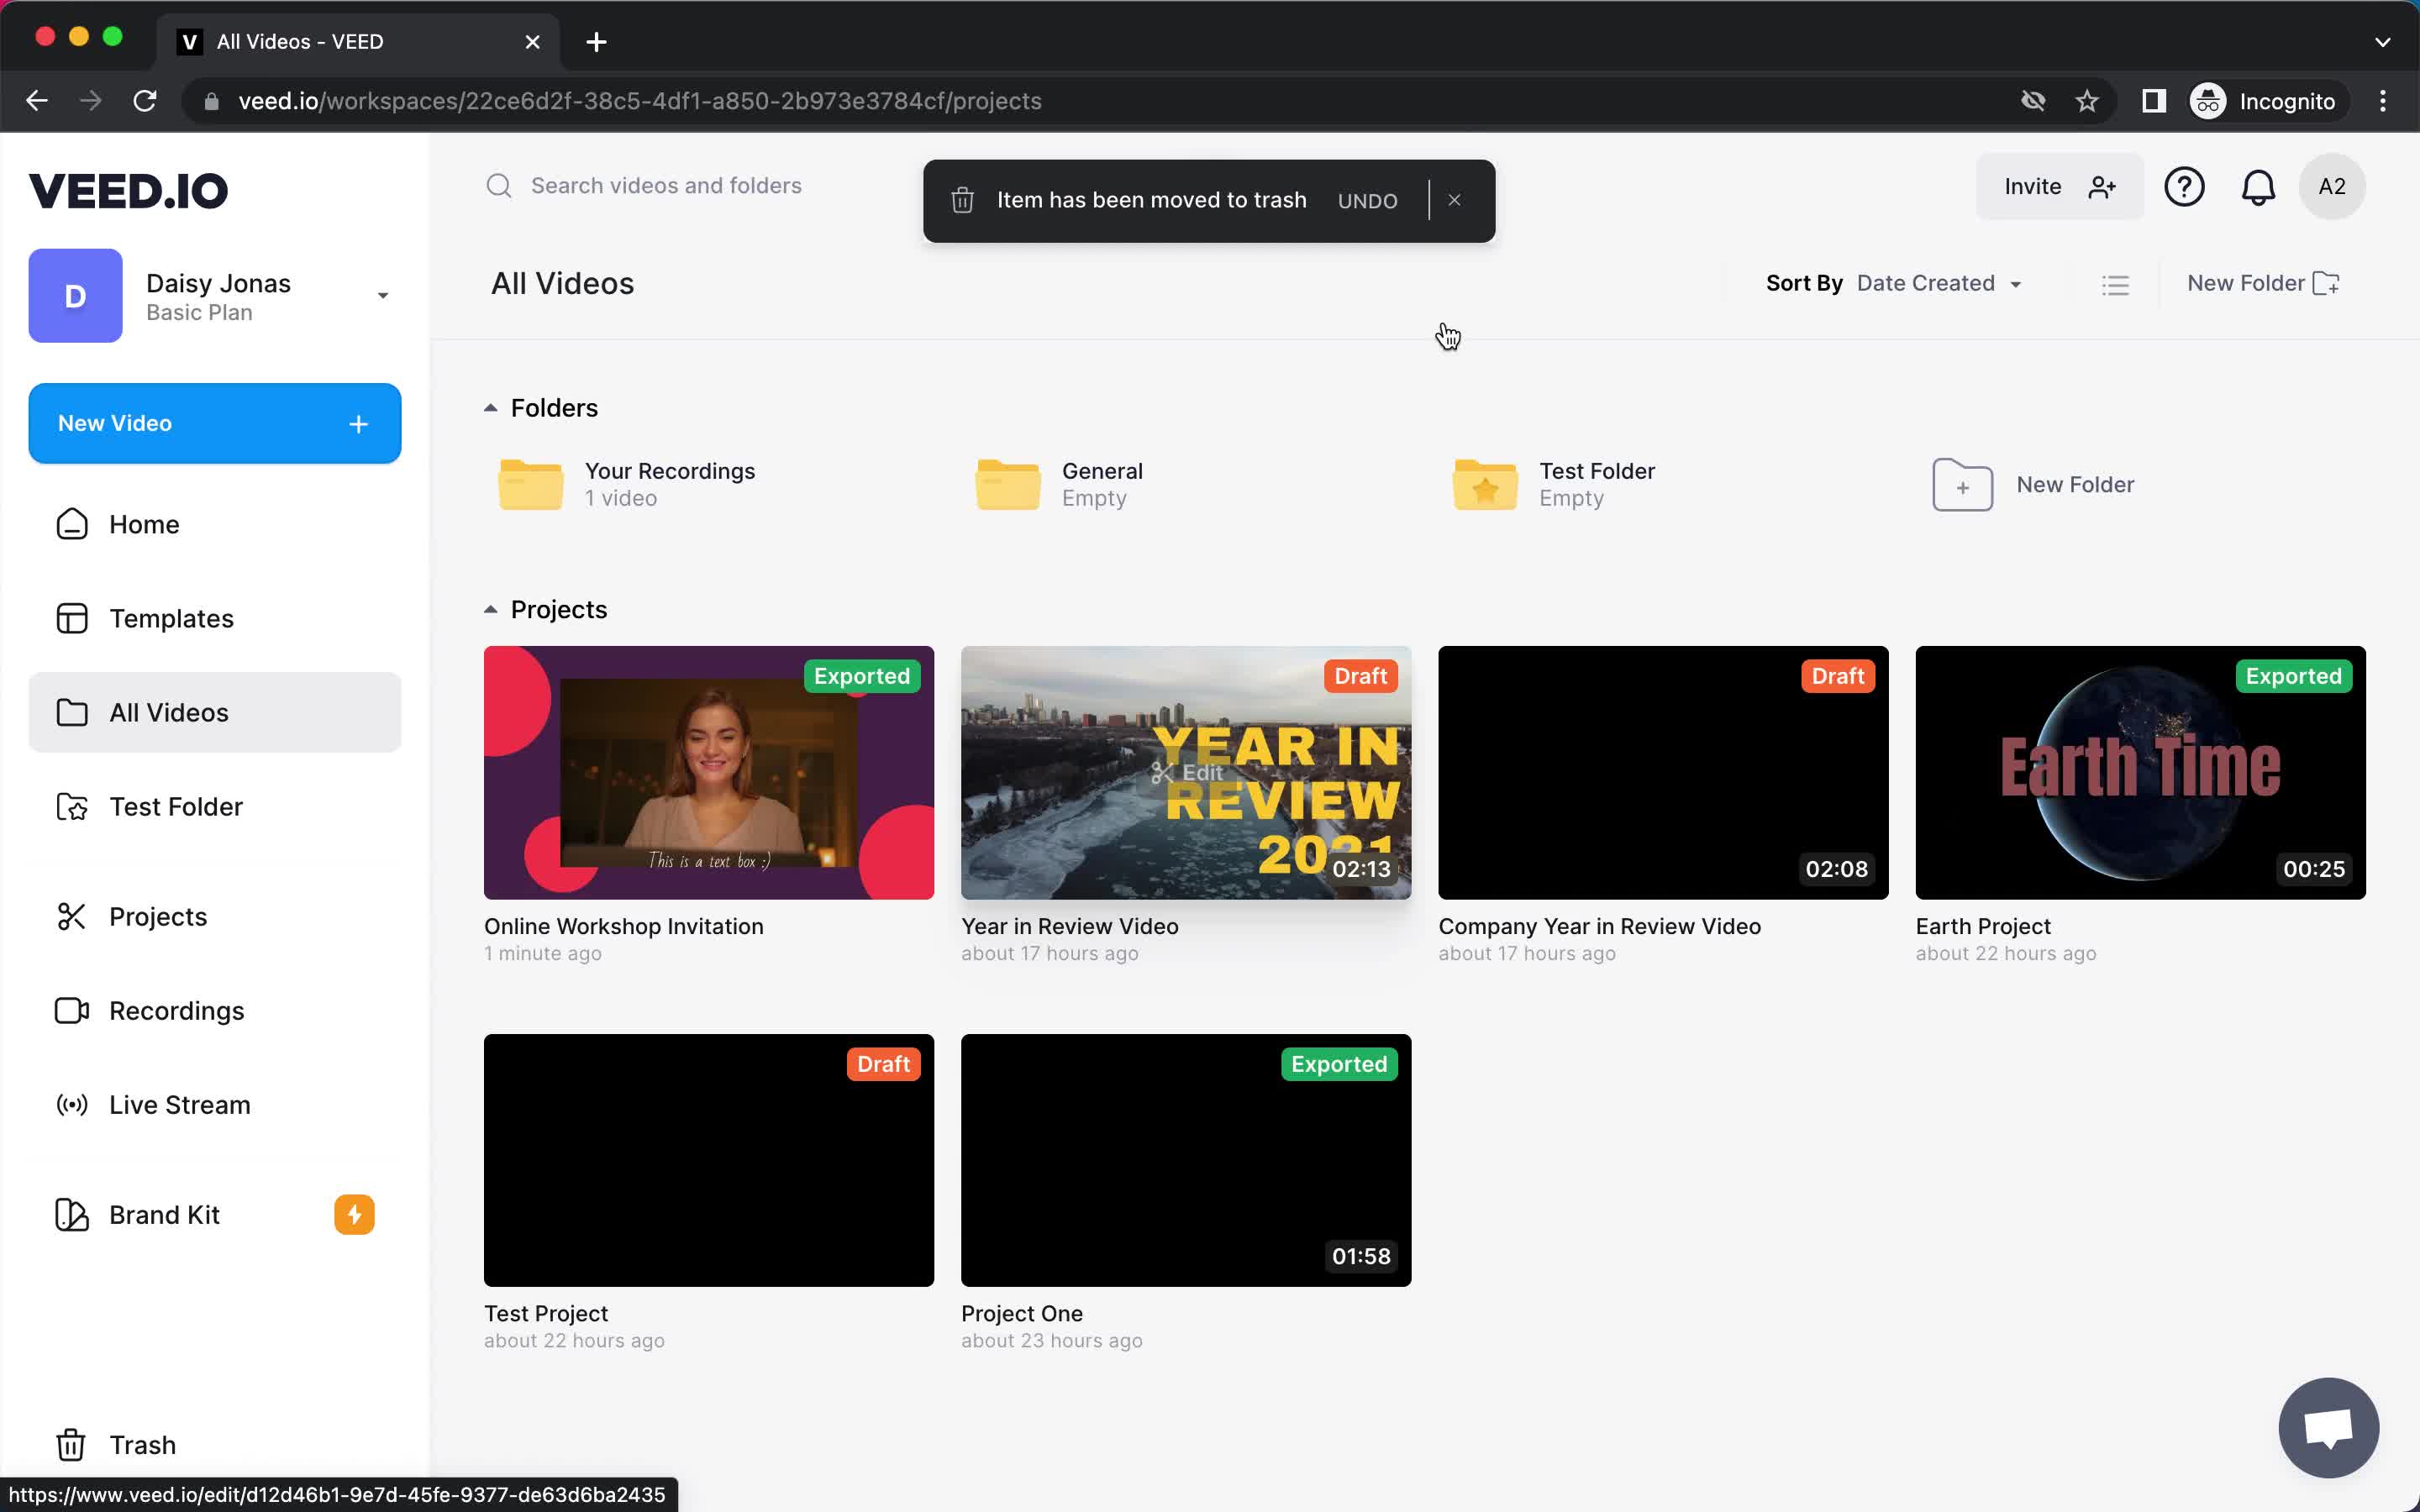The image size is (2420, 1512).
Task: Click the trash icon in the toast
Action: [x=962, y=200]
